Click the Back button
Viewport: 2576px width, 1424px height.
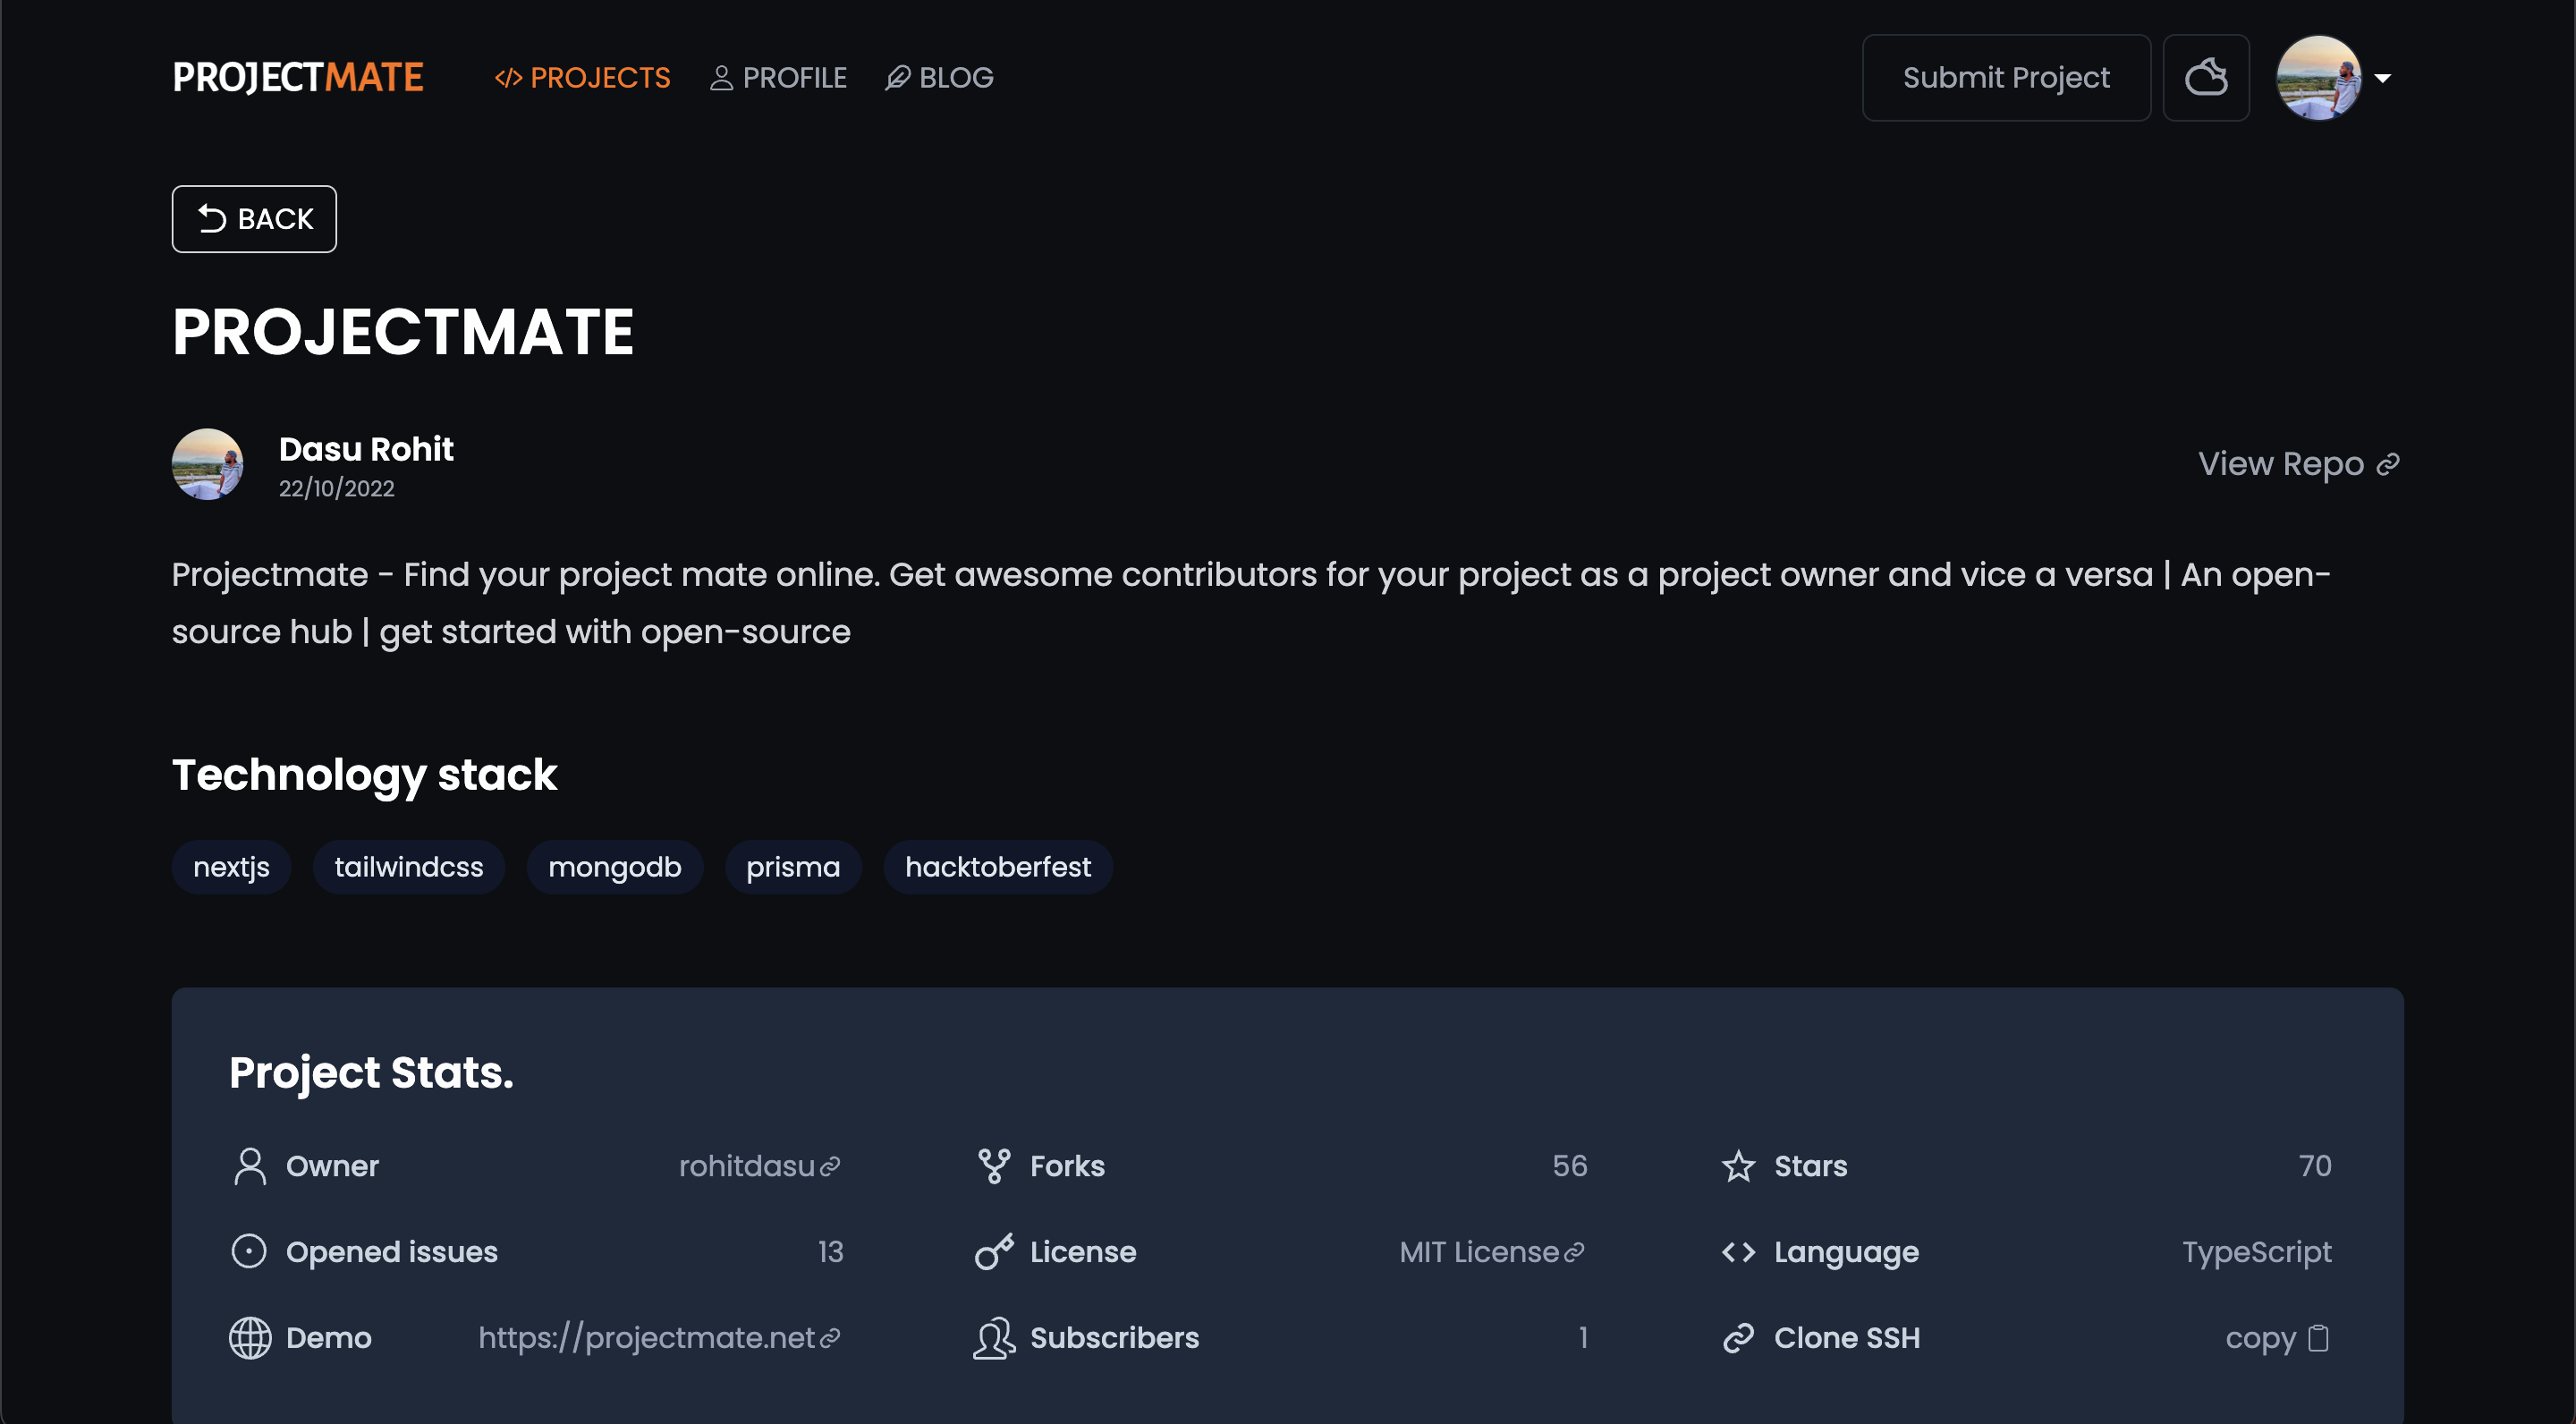tap(254, 218)
